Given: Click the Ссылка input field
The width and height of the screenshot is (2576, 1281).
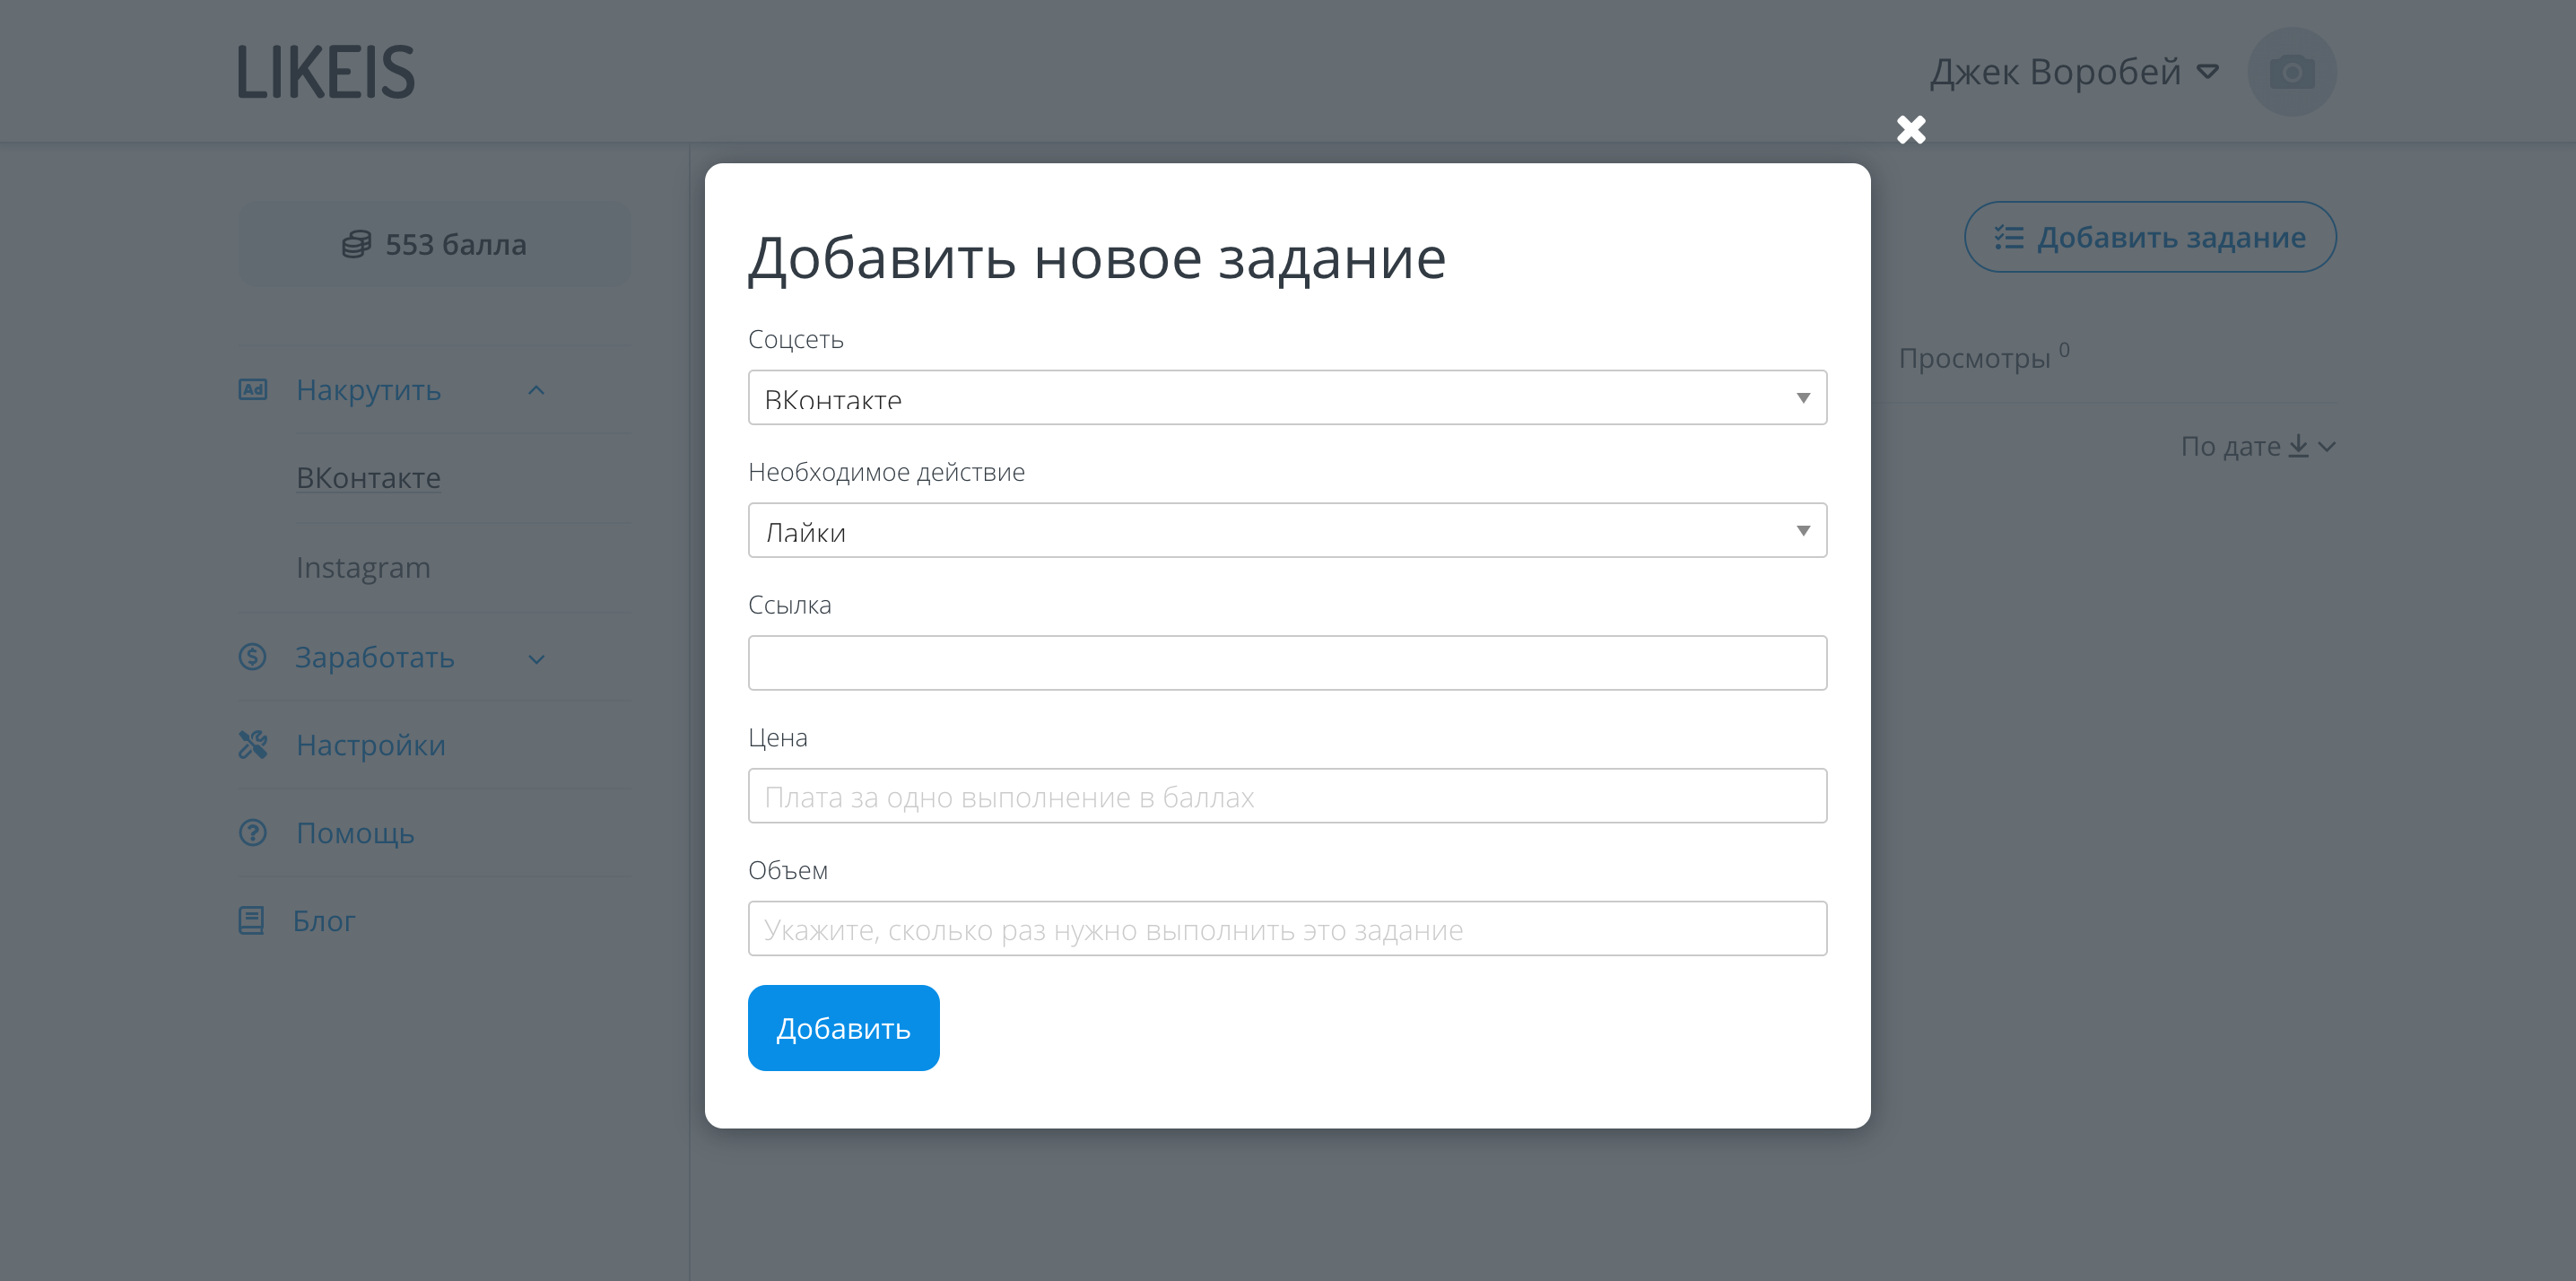Looking at the screenshot, I should coord(1287,663).
